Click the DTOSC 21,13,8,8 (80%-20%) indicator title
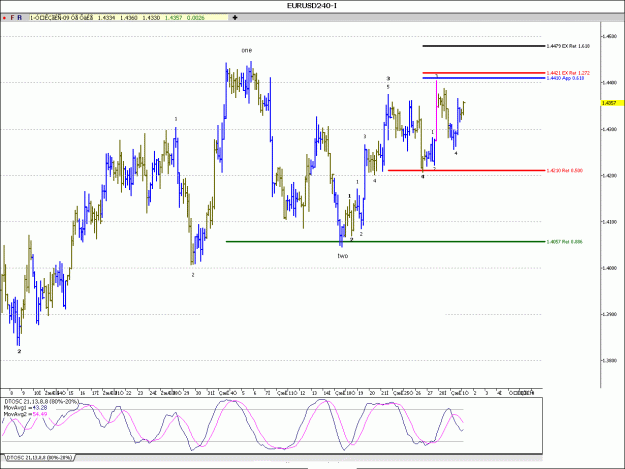This screenshot has height=469, width=625. tap(41, 401)
